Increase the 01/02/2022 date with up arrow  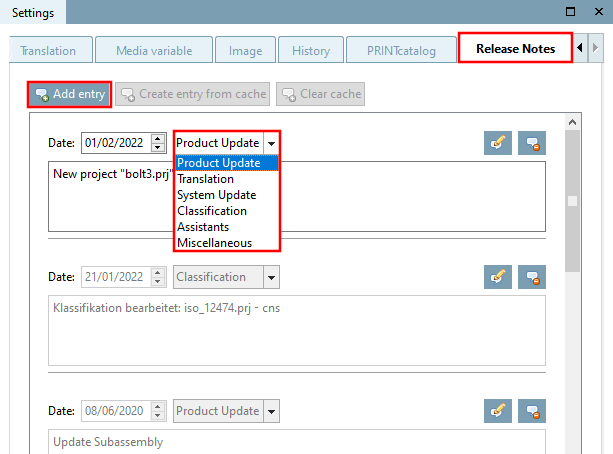coord(158,138)
